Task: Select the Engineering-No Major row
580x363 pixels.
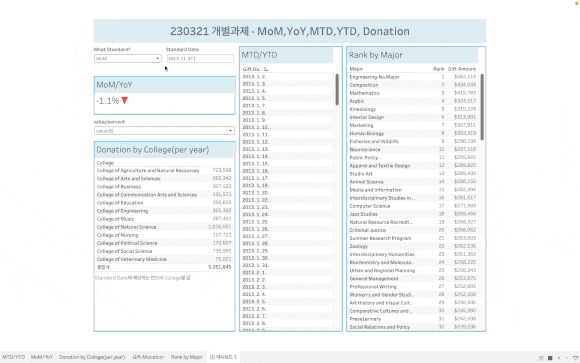Action: tap(413, 77)
